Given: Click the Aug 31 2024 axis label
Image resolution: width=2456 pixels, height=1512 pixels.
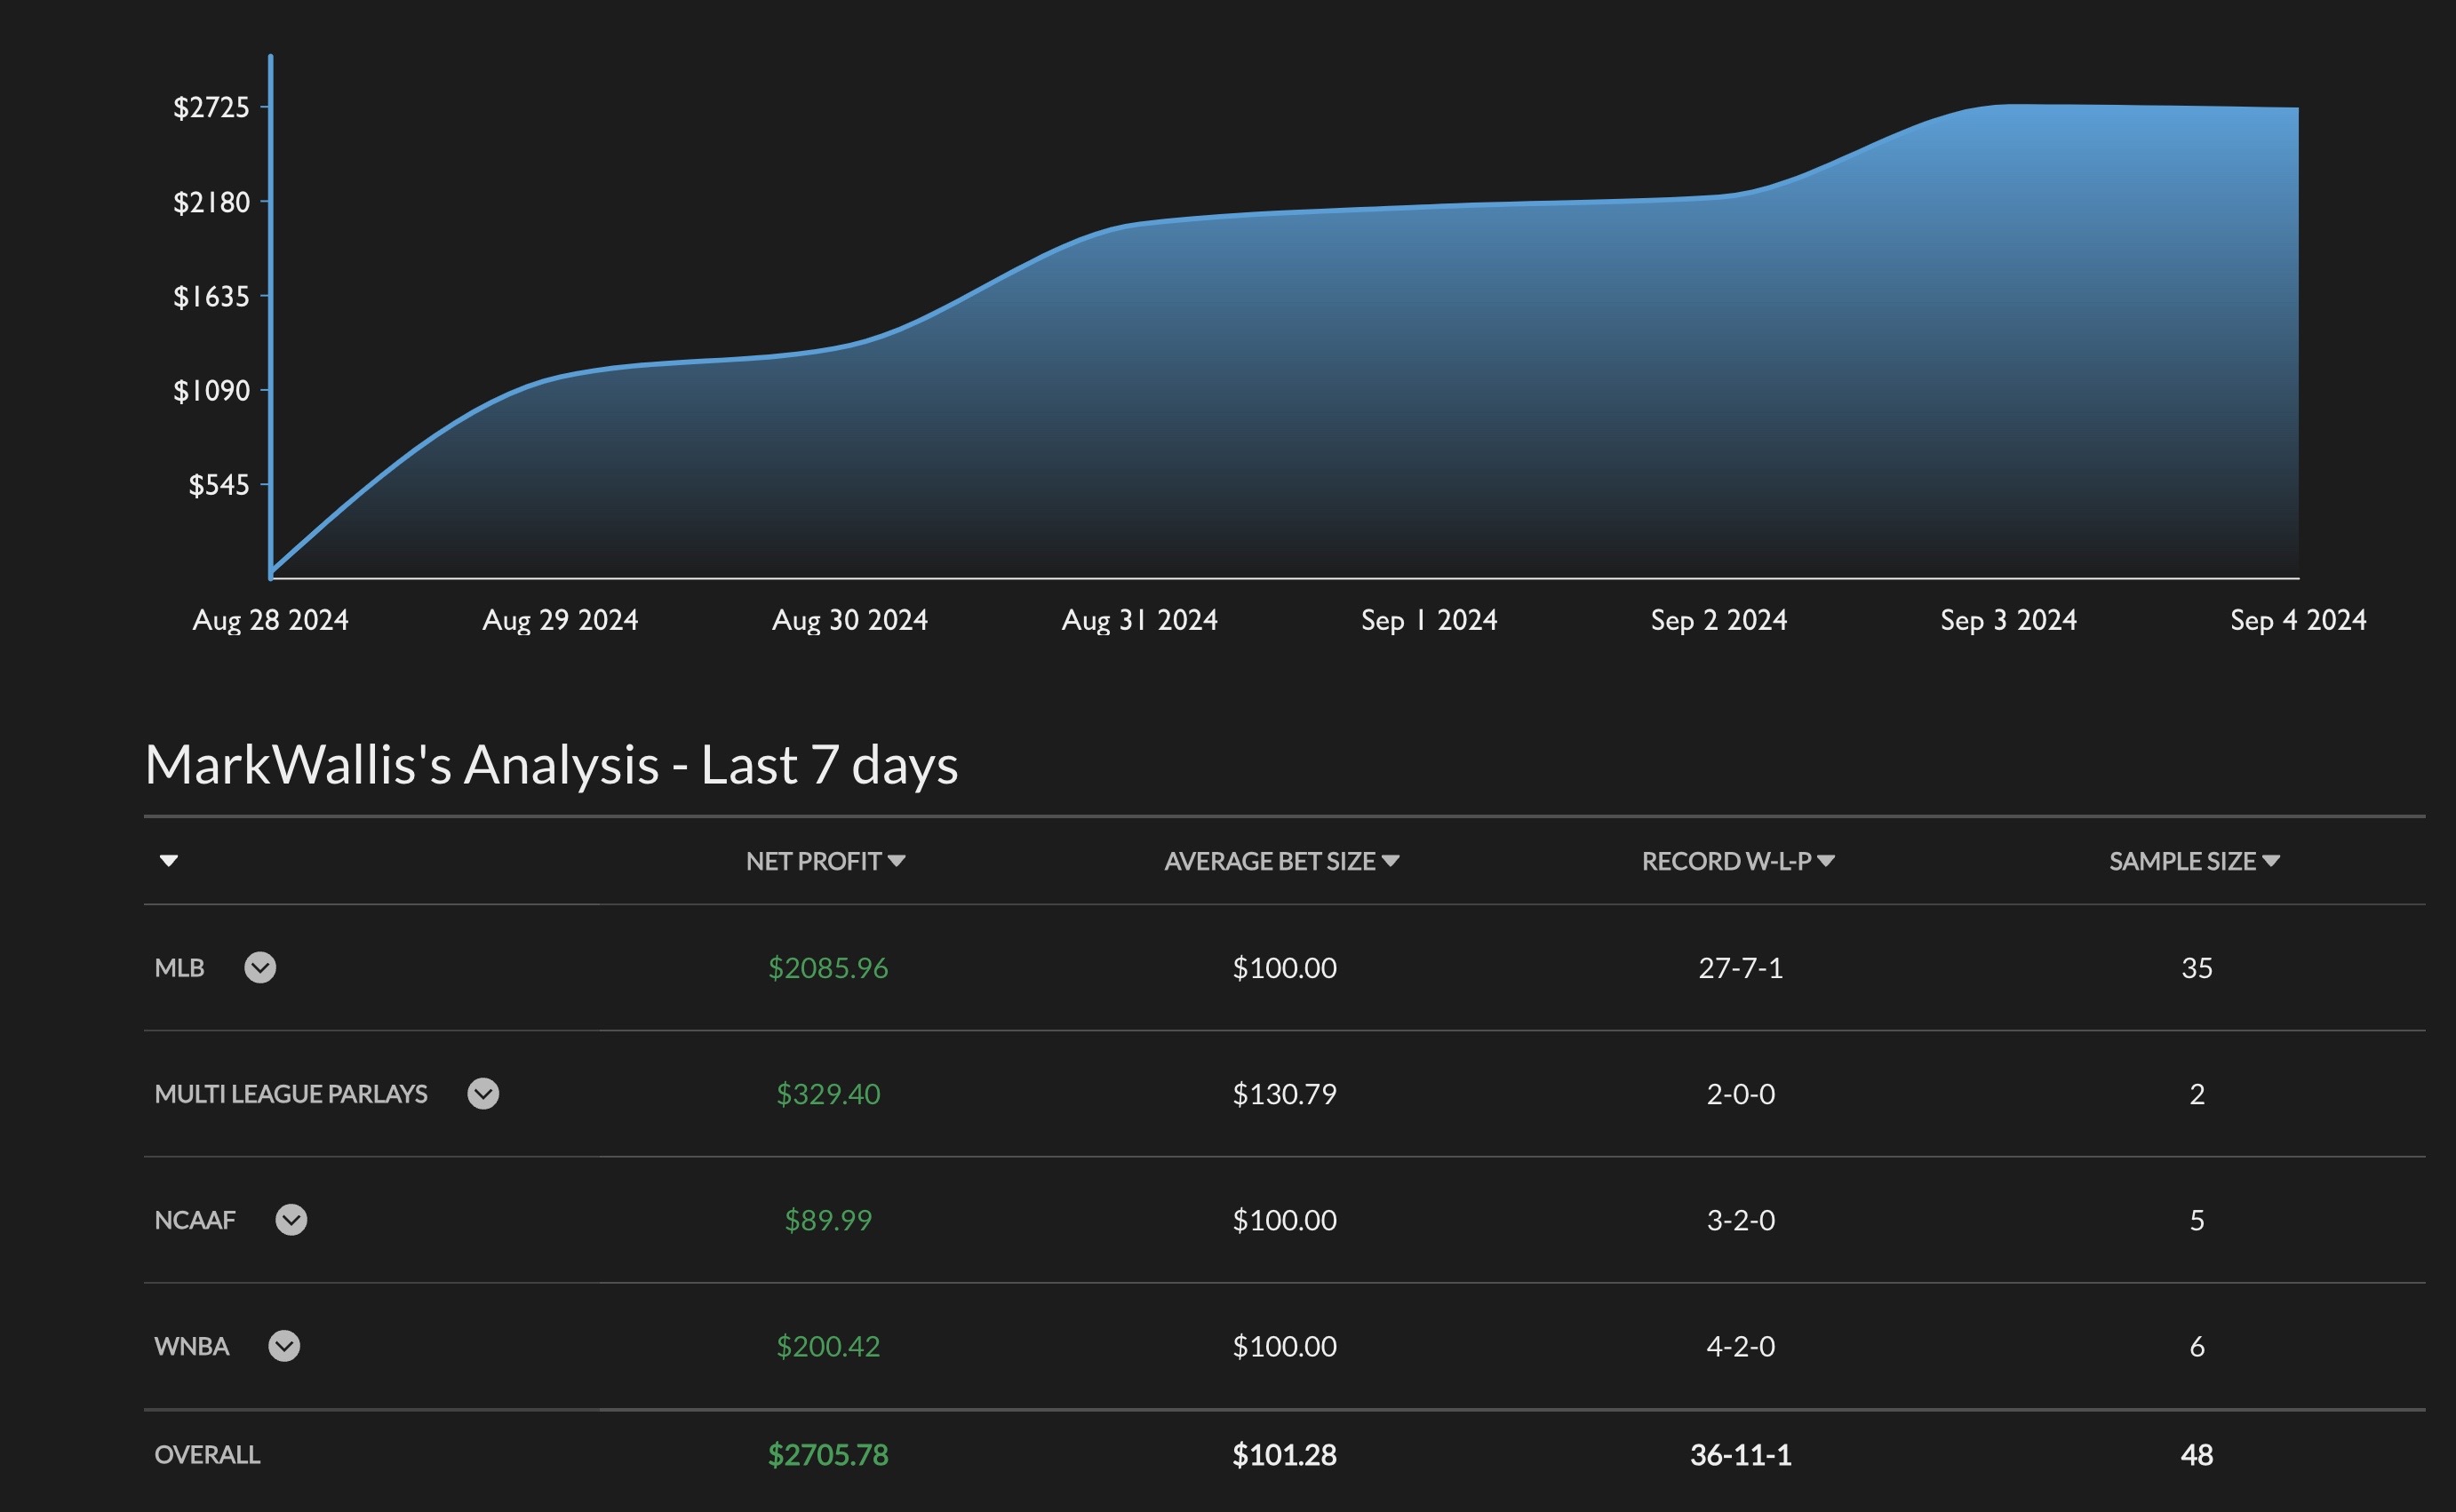Looking at the screenshot, I should coord(1139,620).
